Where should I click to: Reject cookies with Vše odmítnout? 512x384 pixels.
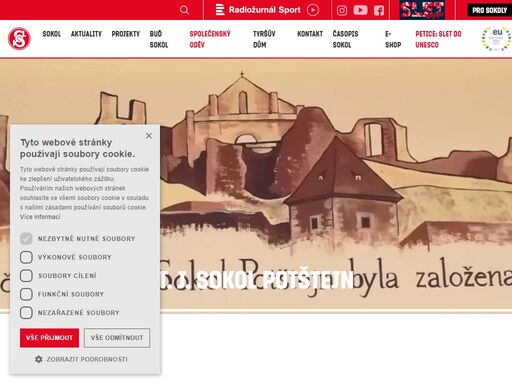(x=117, y=338)
